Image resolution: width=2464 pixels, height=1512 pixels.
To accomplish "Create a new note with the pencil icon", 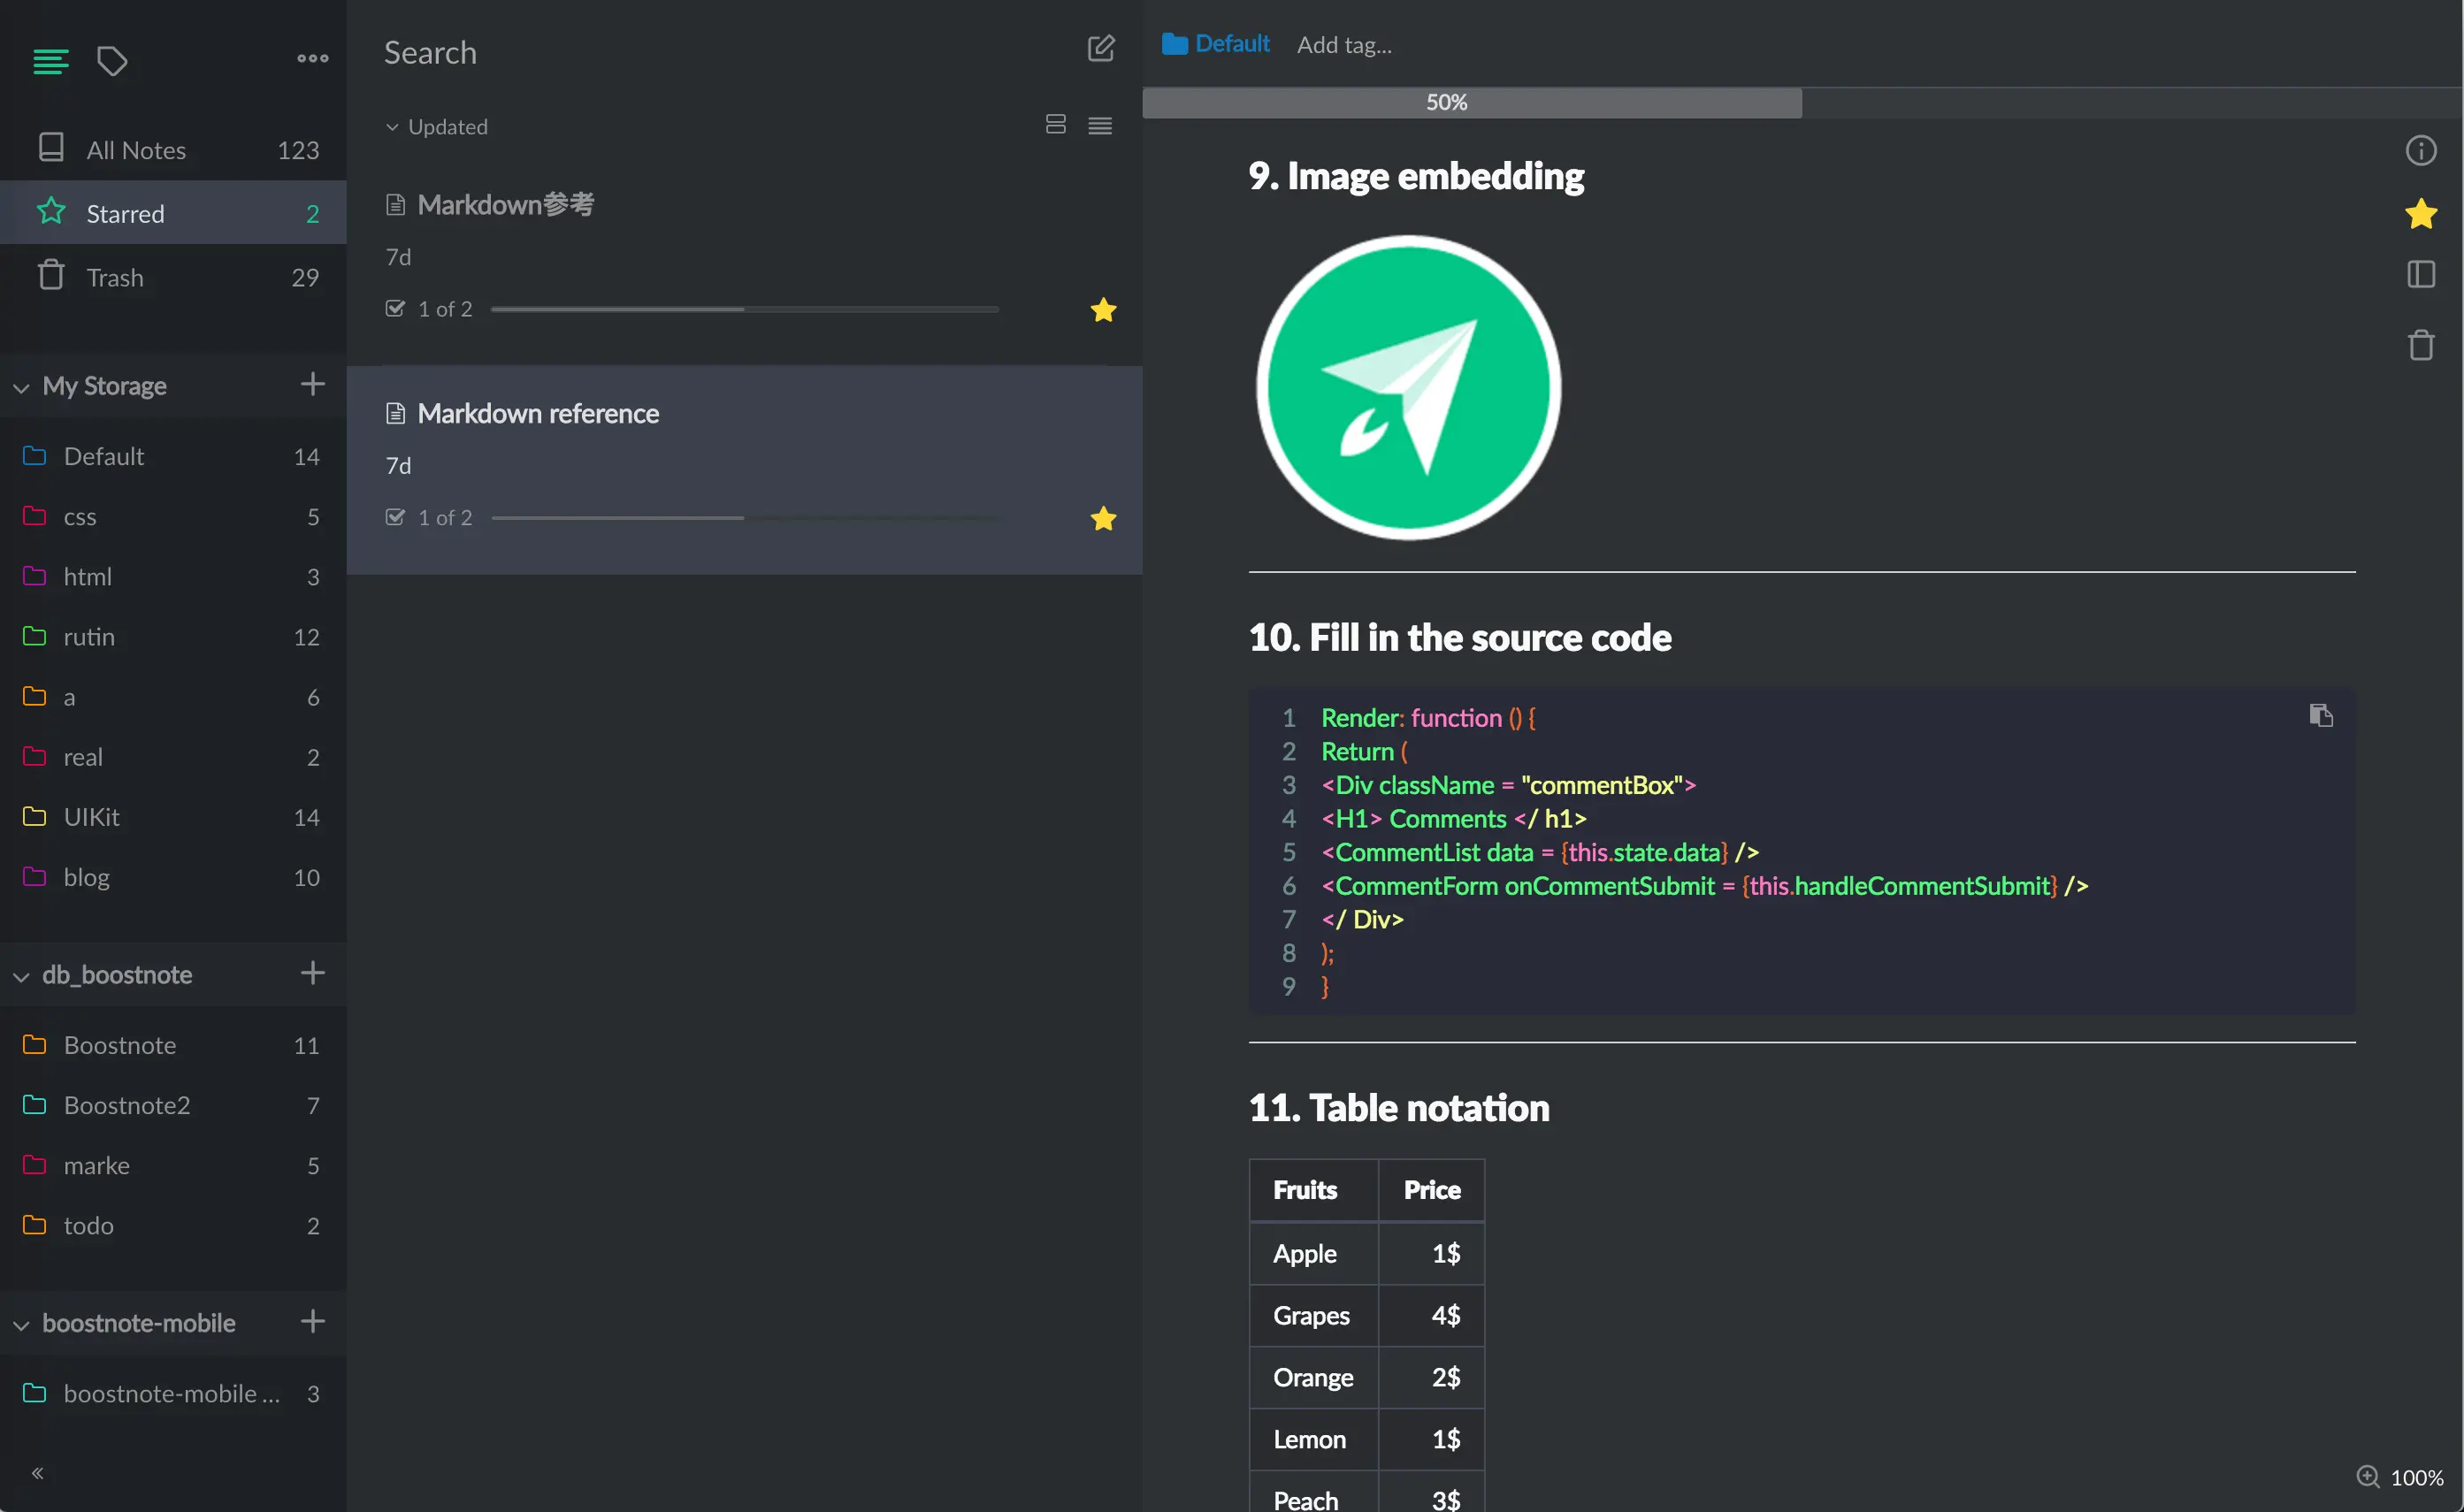I will (1100, 48).
